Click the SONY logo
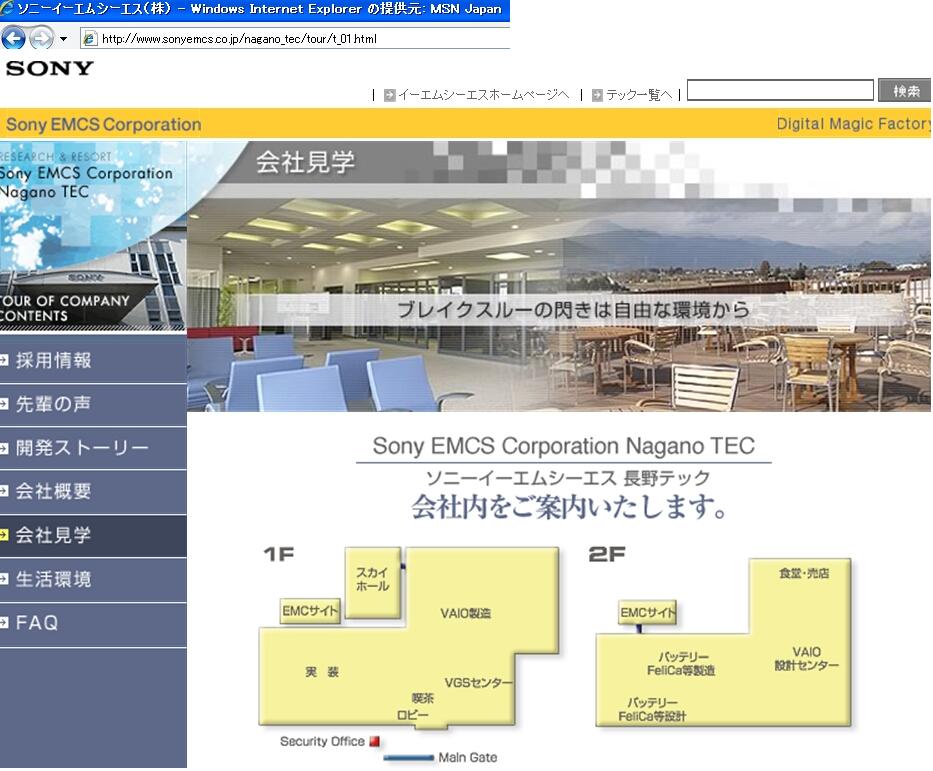This screenshot has height=771, width=933. [x=50, y=68]
